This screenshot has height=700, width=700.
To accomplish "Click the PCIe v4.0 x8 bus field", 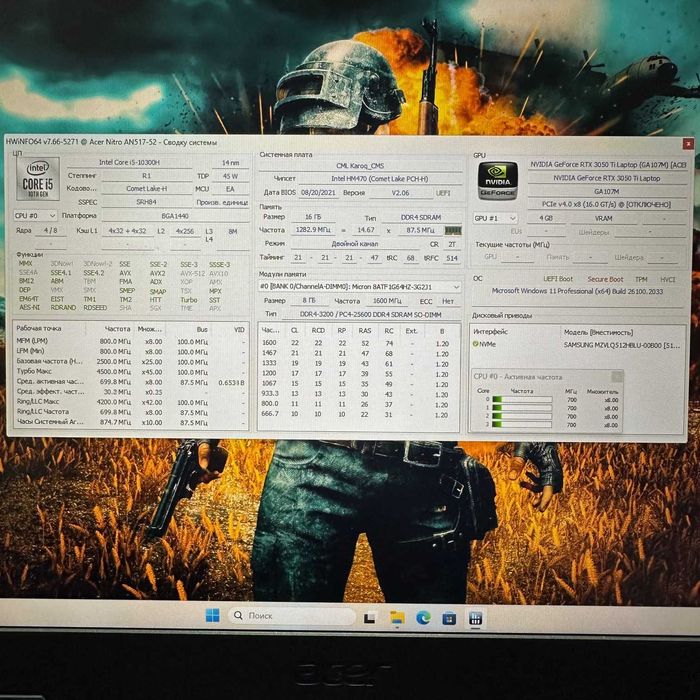I will [608, 204].
